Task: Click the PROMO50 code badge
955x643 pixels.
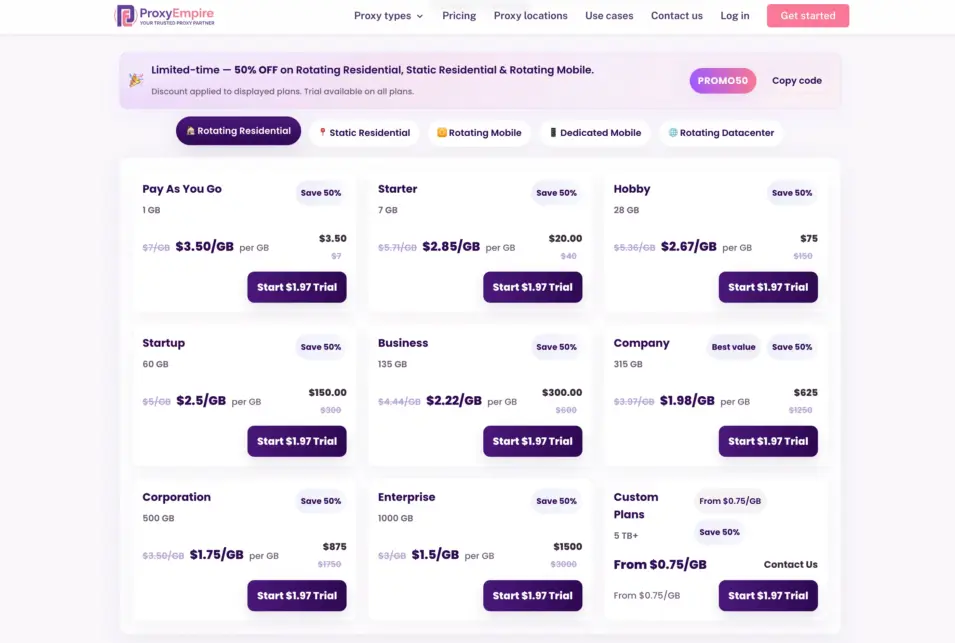Action: (722, 80)
